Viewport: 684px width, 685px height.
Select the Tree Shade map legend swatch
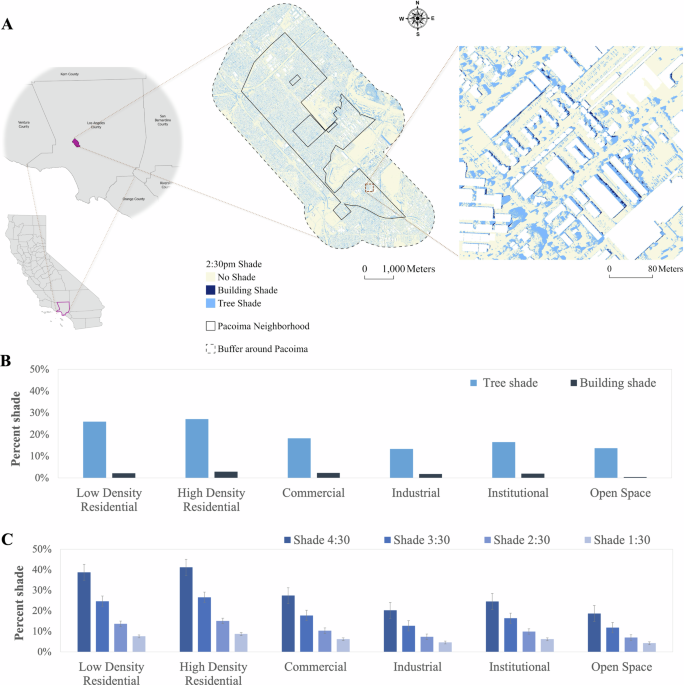[211, 303]
